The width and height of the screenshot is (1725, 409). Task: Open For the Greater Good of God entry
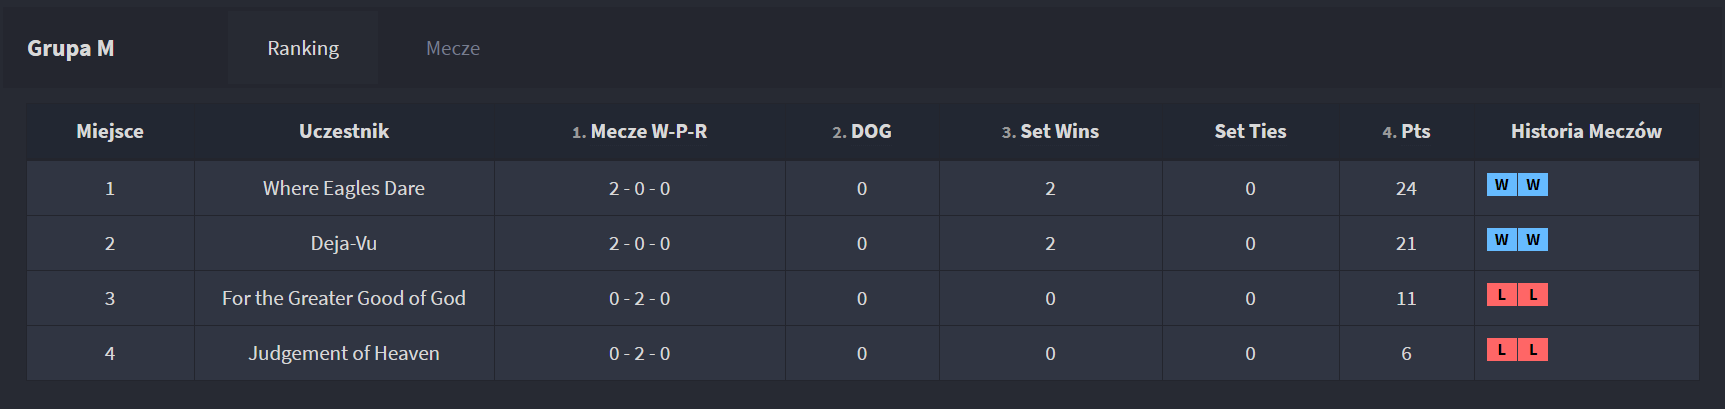(344, 298)
